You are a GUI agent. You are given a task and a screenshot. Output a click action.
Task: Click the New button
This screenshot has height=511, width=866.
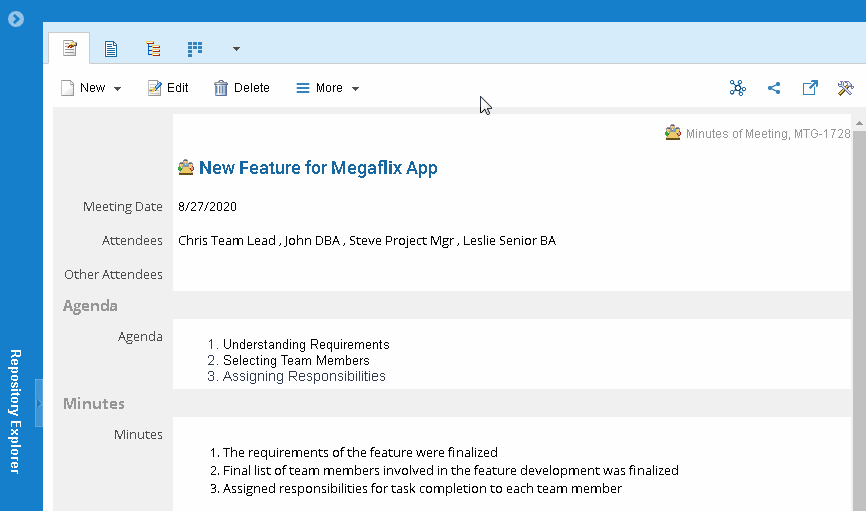point(83,88)
